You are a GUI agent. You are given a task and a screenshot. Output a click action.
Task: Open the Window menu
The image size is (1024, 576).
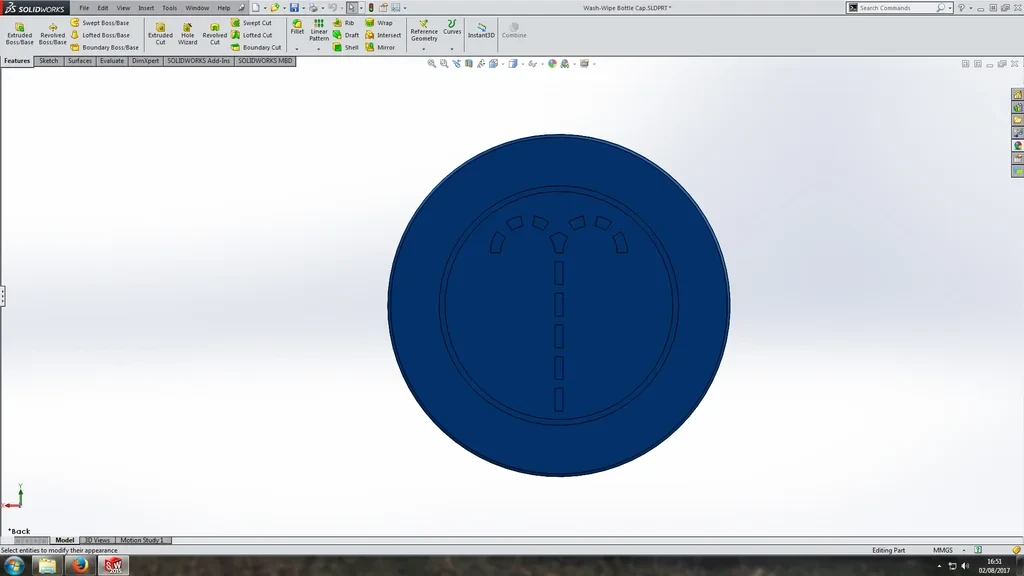197,8
